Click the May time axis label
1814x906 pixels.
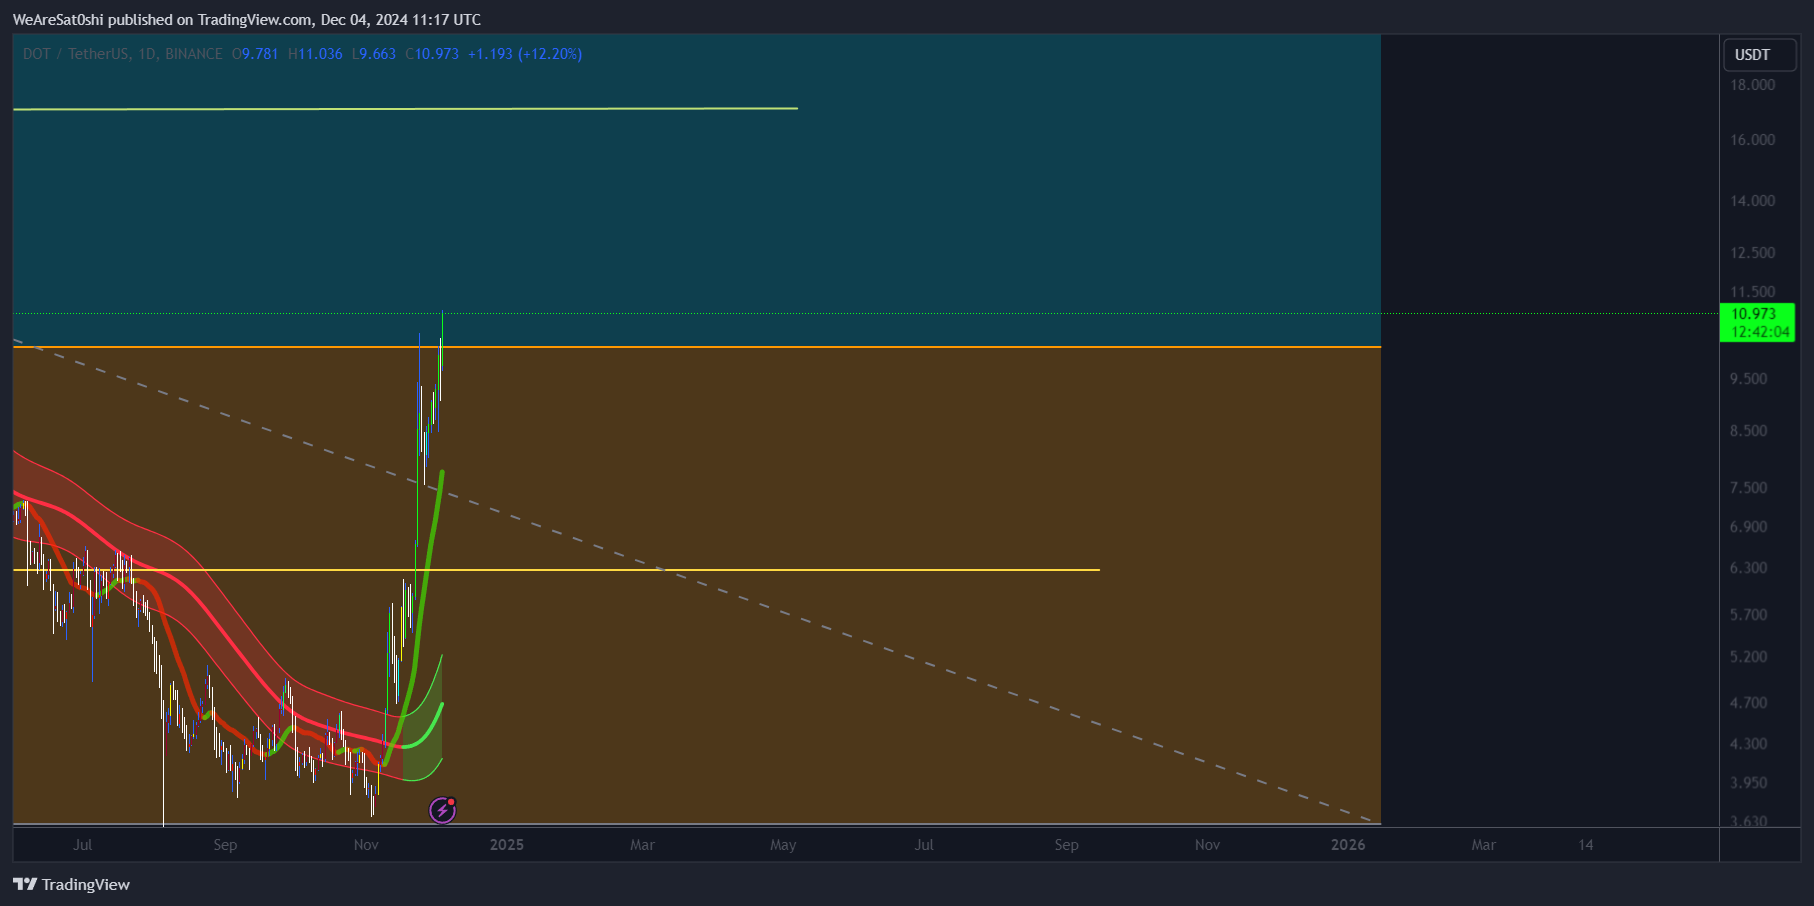[783, 845]
